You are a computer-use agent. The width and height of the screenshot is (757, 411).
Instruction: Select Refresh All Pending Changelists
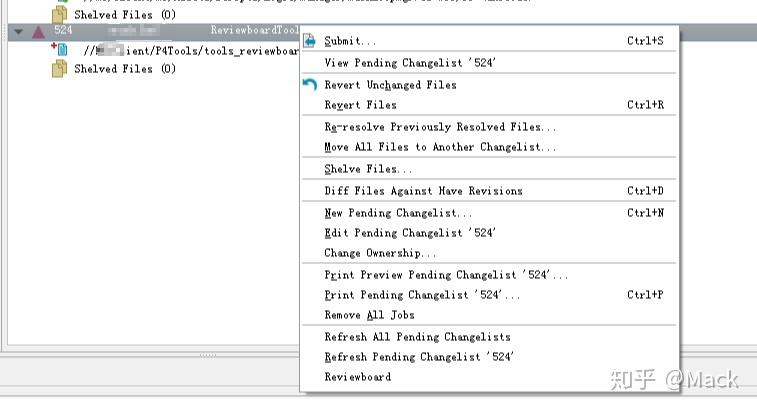pyautogui.click(x=417, y=337)
